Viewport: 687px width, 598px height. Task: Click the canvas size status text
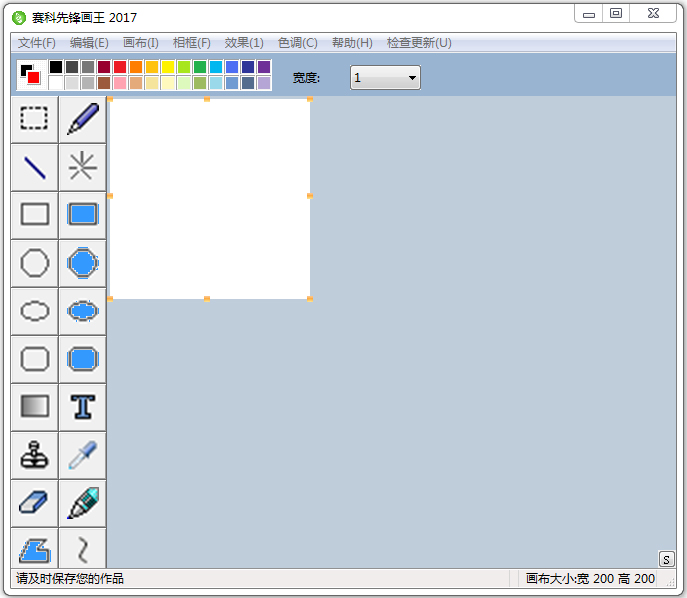click(590, 579)
